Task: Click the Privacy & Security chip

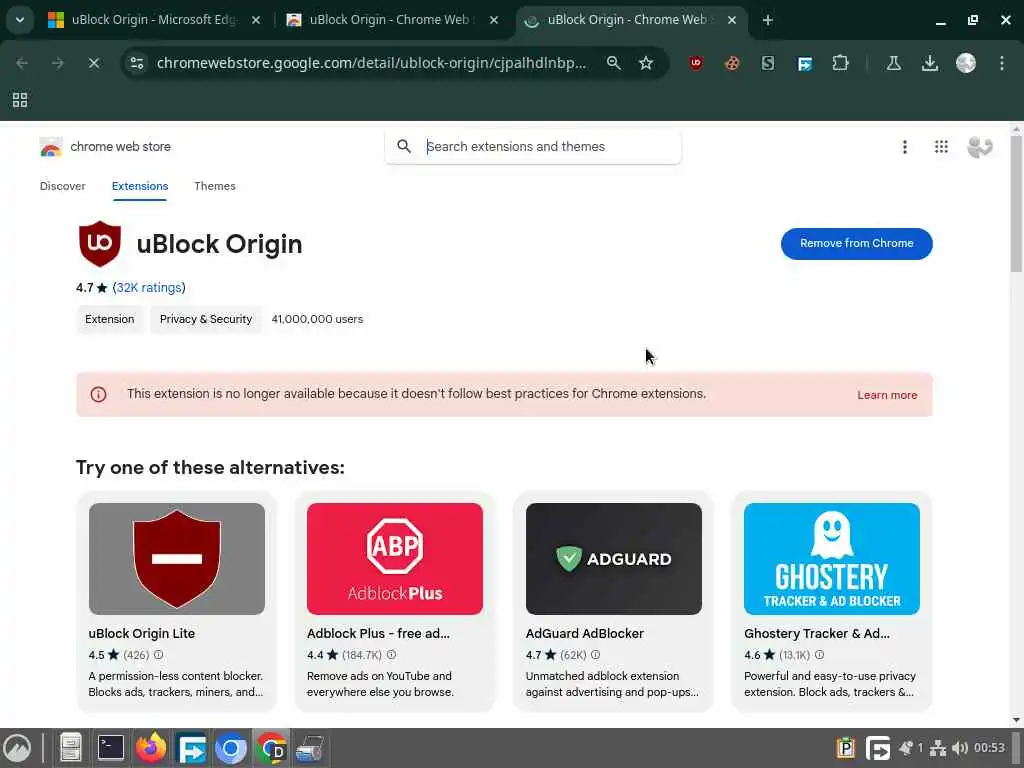Action: 206,319
